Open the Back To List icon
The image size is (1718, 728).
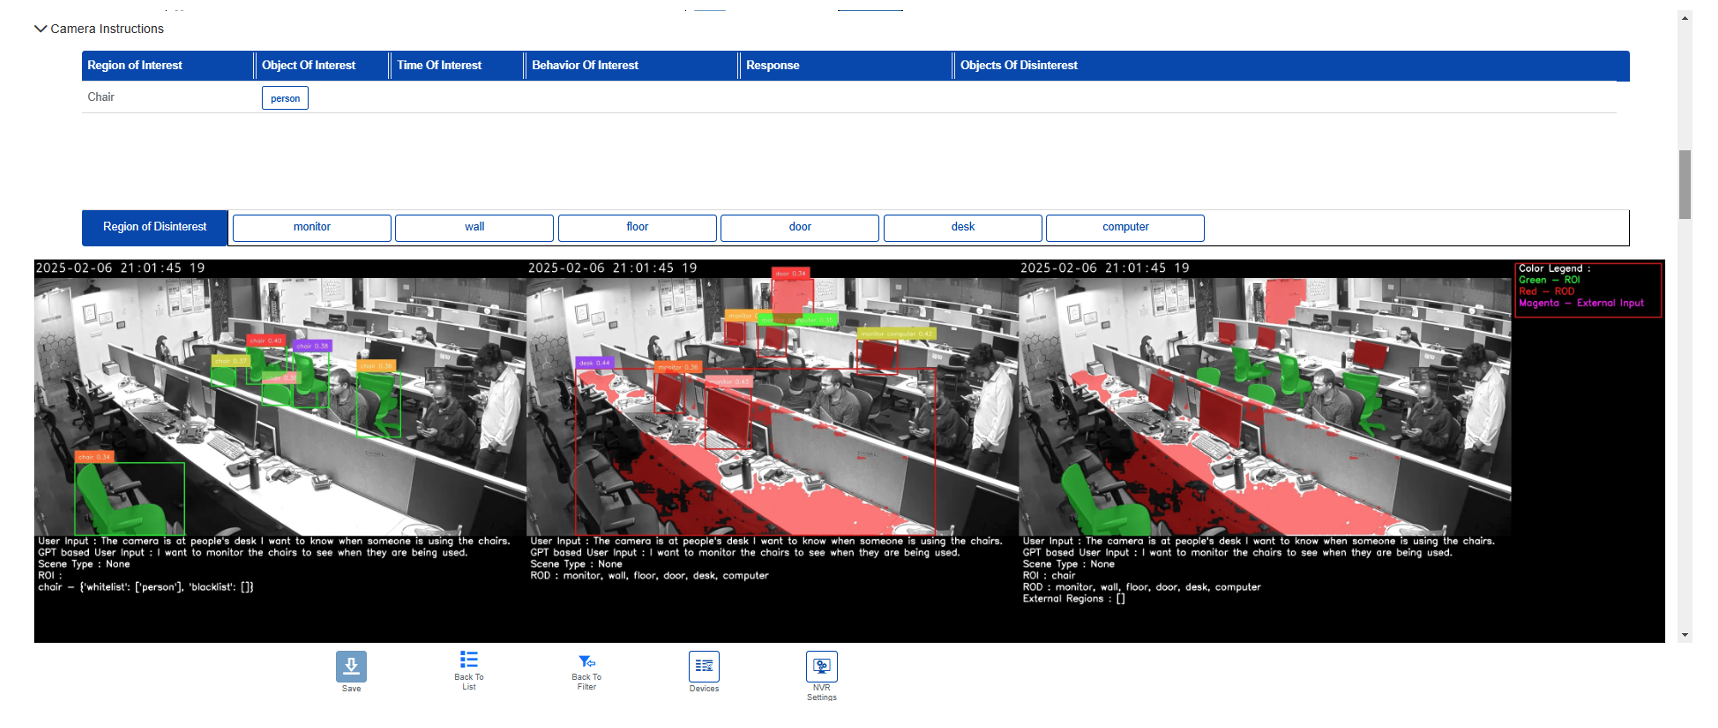(469, 660)
